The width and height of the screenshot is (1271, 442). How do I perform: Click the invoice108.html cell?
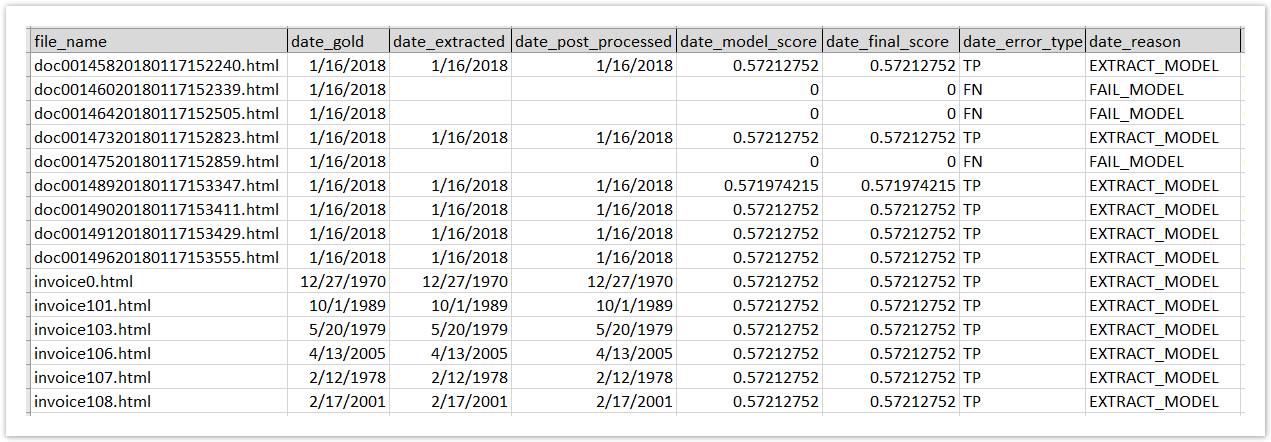pos(158,402)
